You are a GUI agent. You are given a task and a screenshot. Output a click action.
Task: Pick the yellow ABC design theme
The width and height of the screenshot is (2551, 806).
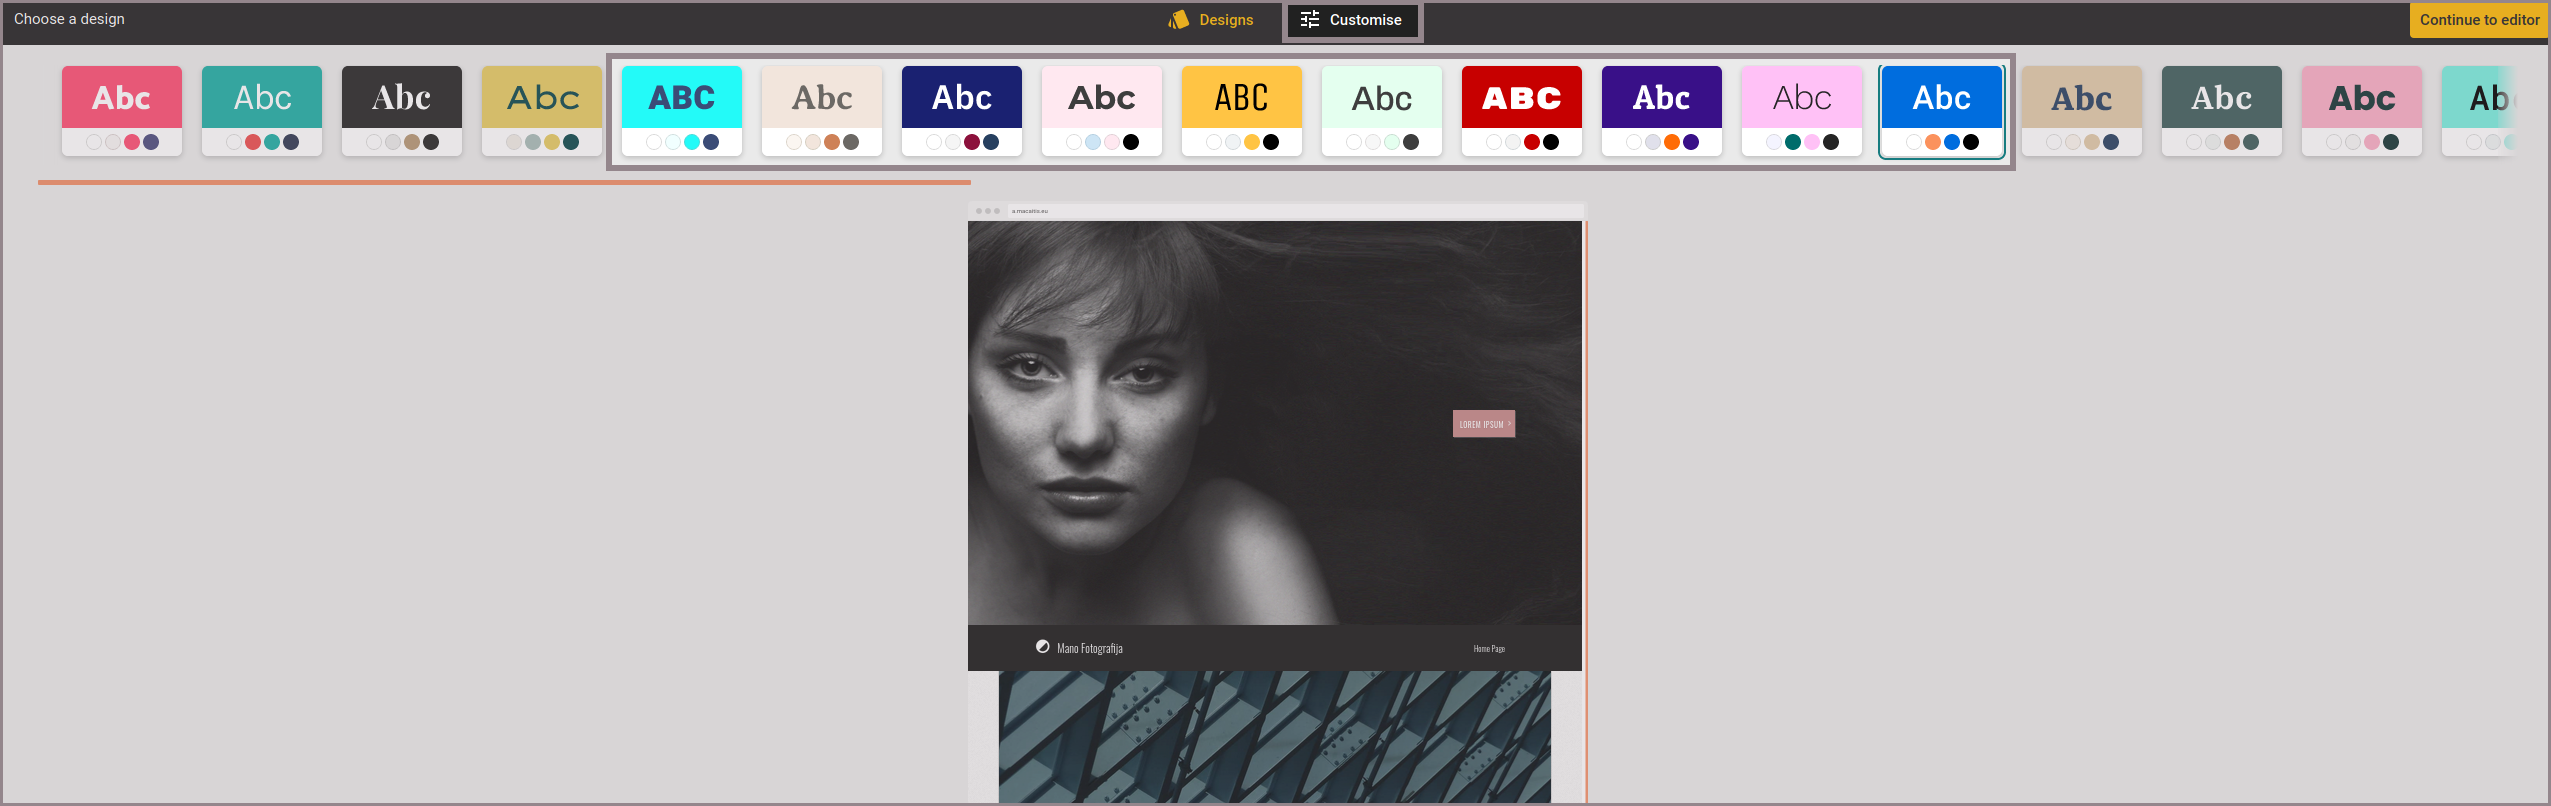pos(1241,98)
